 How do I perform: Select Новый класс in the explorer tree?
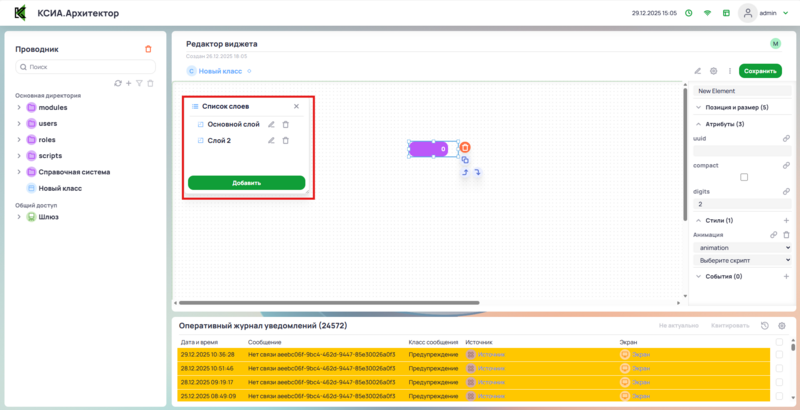click(x=60, y=188)
